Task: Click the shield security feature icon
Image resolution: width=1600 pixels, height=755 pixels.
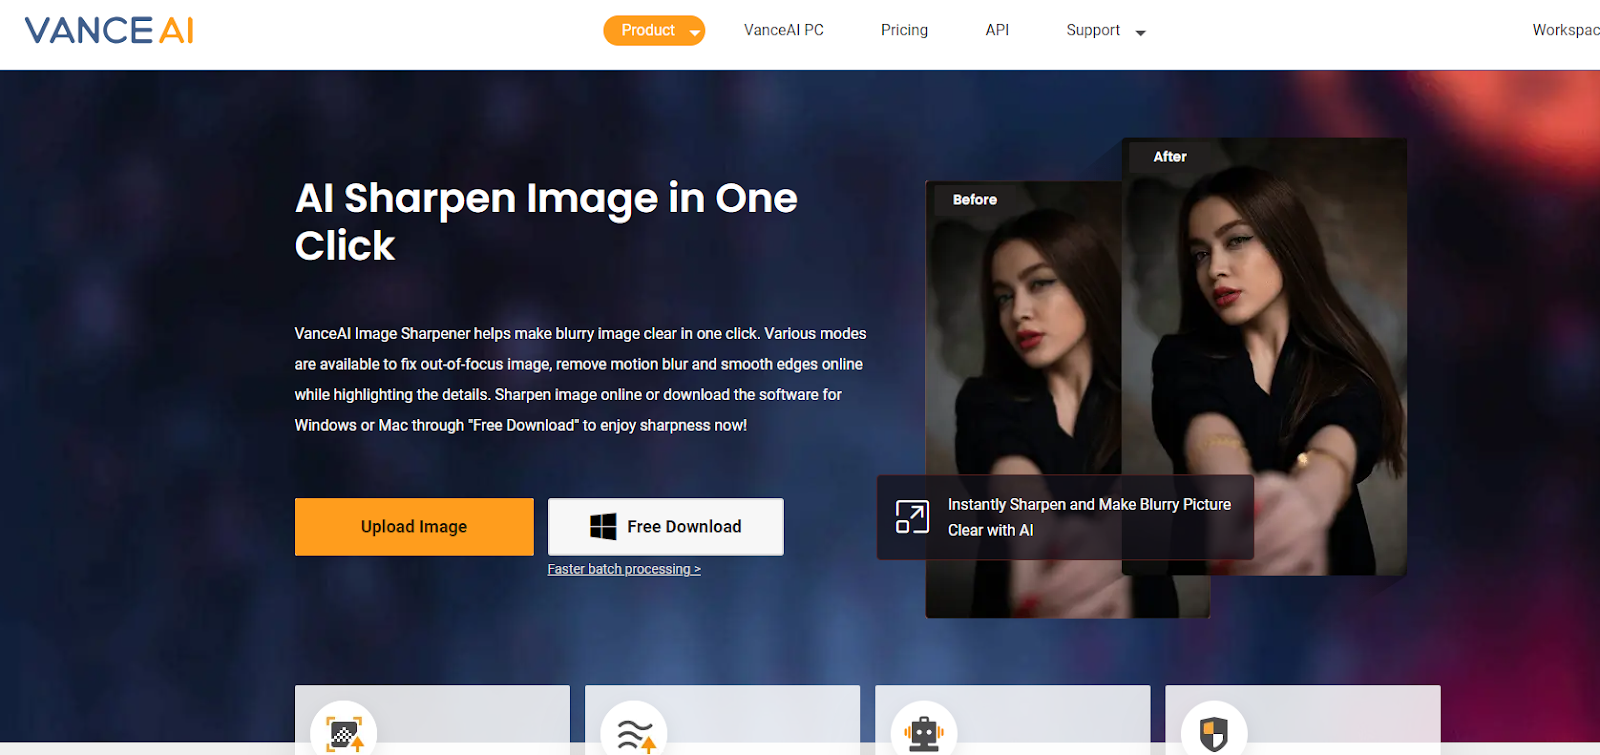Action: [1214, 734]
